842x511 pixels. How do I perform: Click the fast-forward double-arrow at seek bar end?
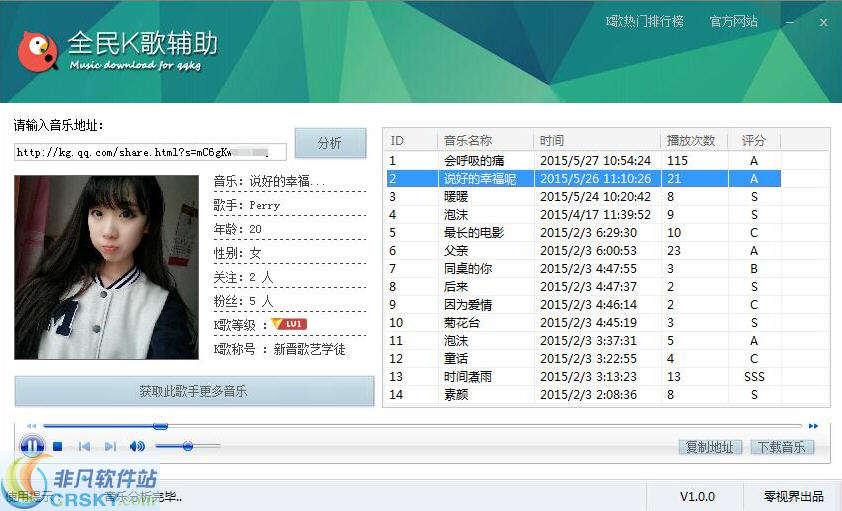point(813,426)
